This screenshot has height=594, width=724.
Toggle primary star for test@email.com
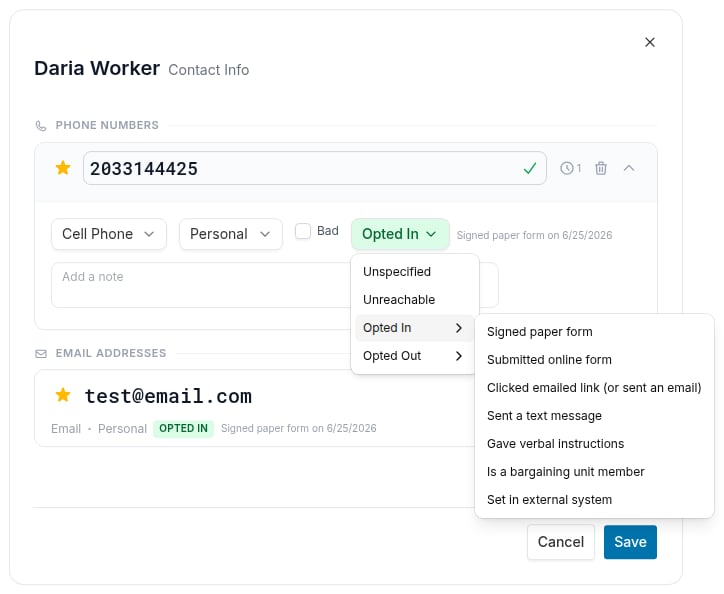pos(63,395)
